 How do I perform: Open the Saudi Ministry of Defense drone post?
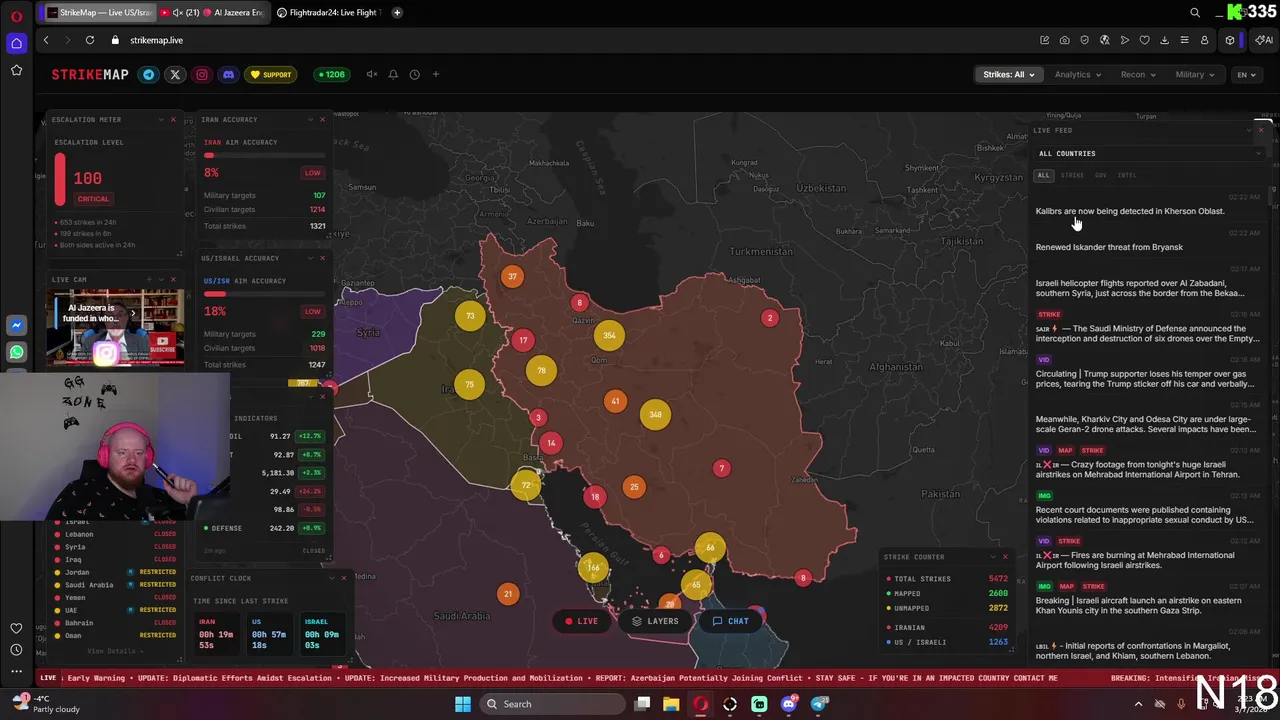click(1147, 333)
